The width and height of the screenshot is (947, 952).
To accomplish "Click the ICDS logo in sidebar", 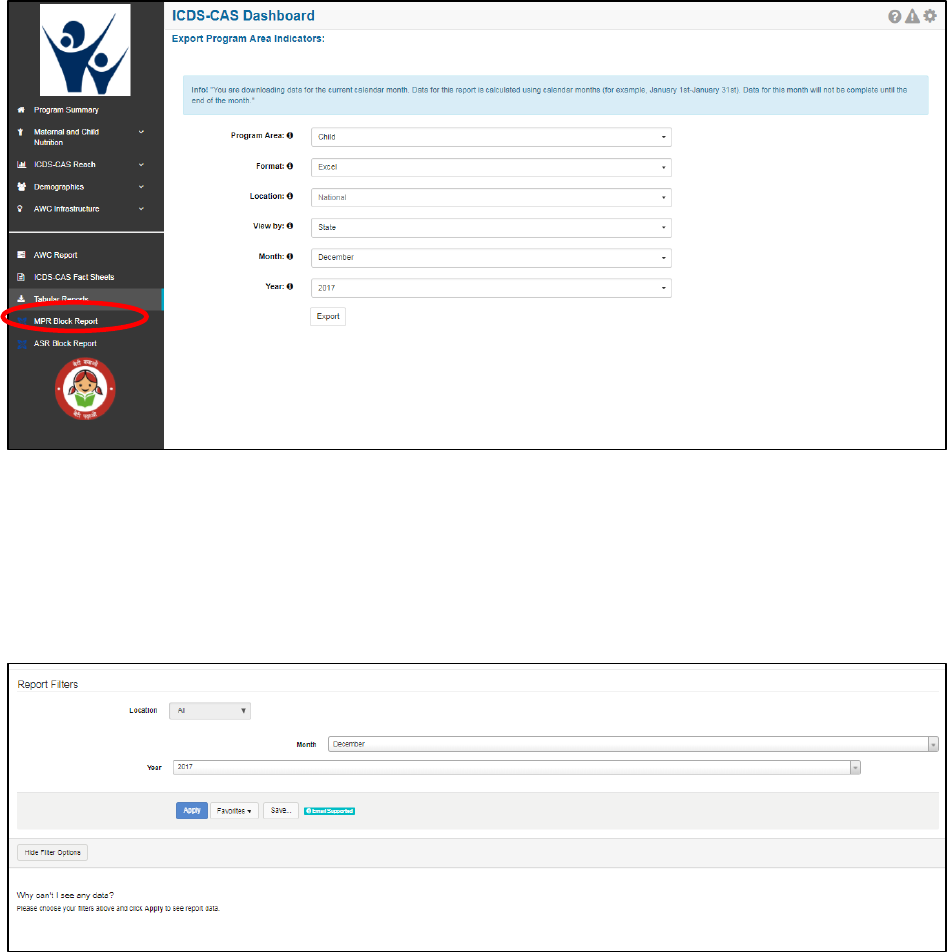I will click(85, 50).
